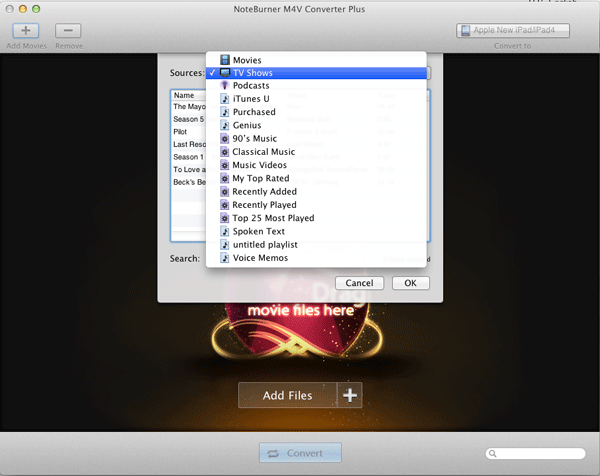This screenshot has width=600, height=476.
Task: Select Podcasts in the Sources menu
Action: point(316,85)
